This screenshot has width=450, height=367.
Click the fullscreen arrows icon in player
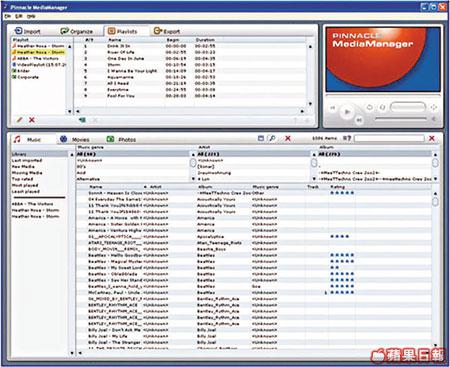[x=433, y=107]
